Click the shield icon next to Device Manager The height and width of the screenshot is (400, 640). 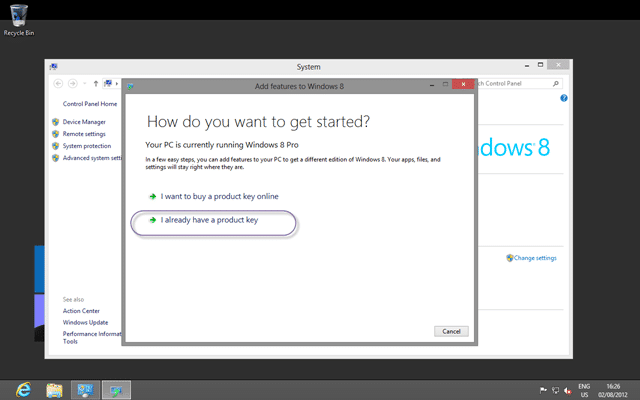[56, 122]
